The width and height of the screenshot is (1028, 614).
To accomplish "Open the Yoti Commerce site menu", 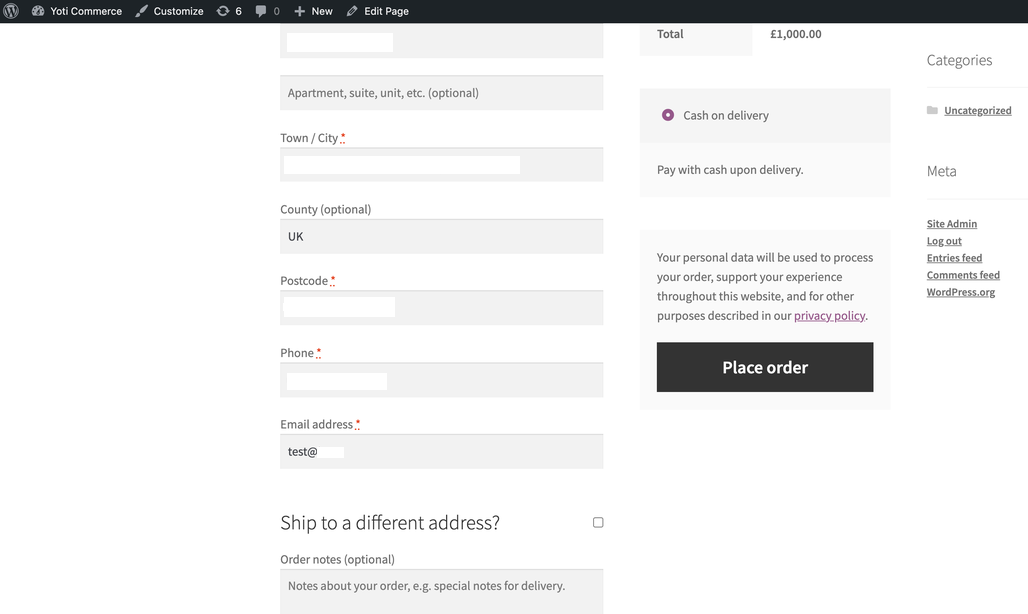I will click(x=86, y=11).
